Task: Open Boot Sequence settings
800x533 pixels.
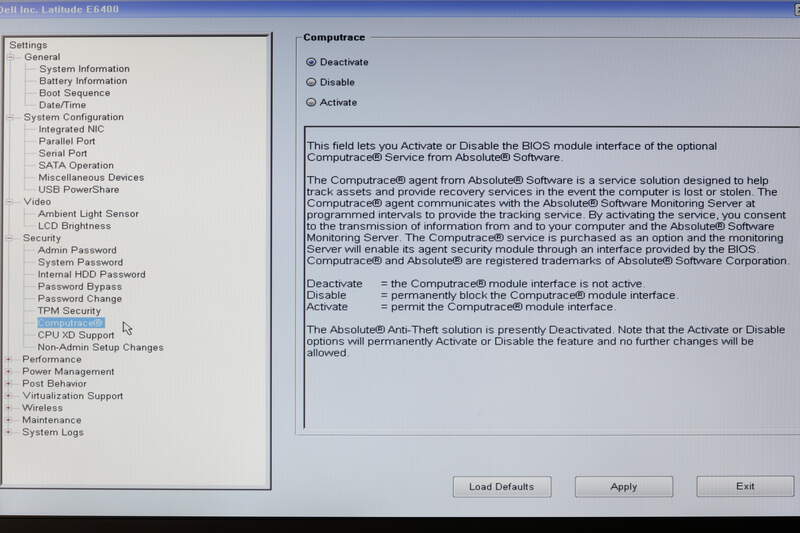Action: pyautogui.click(x=74, y=93)
